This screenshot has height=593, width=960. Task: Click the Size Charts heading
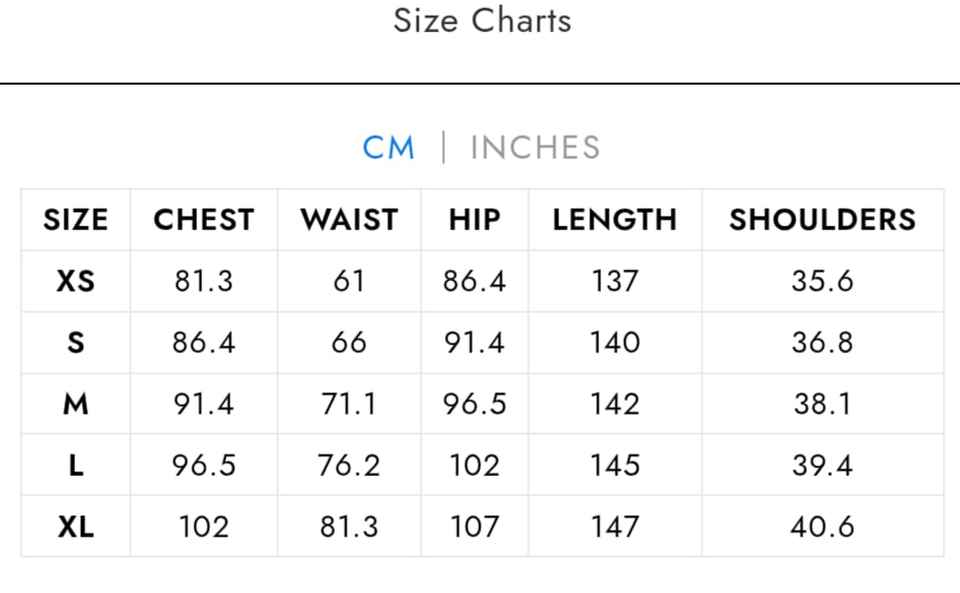click(x=482, y=20)
